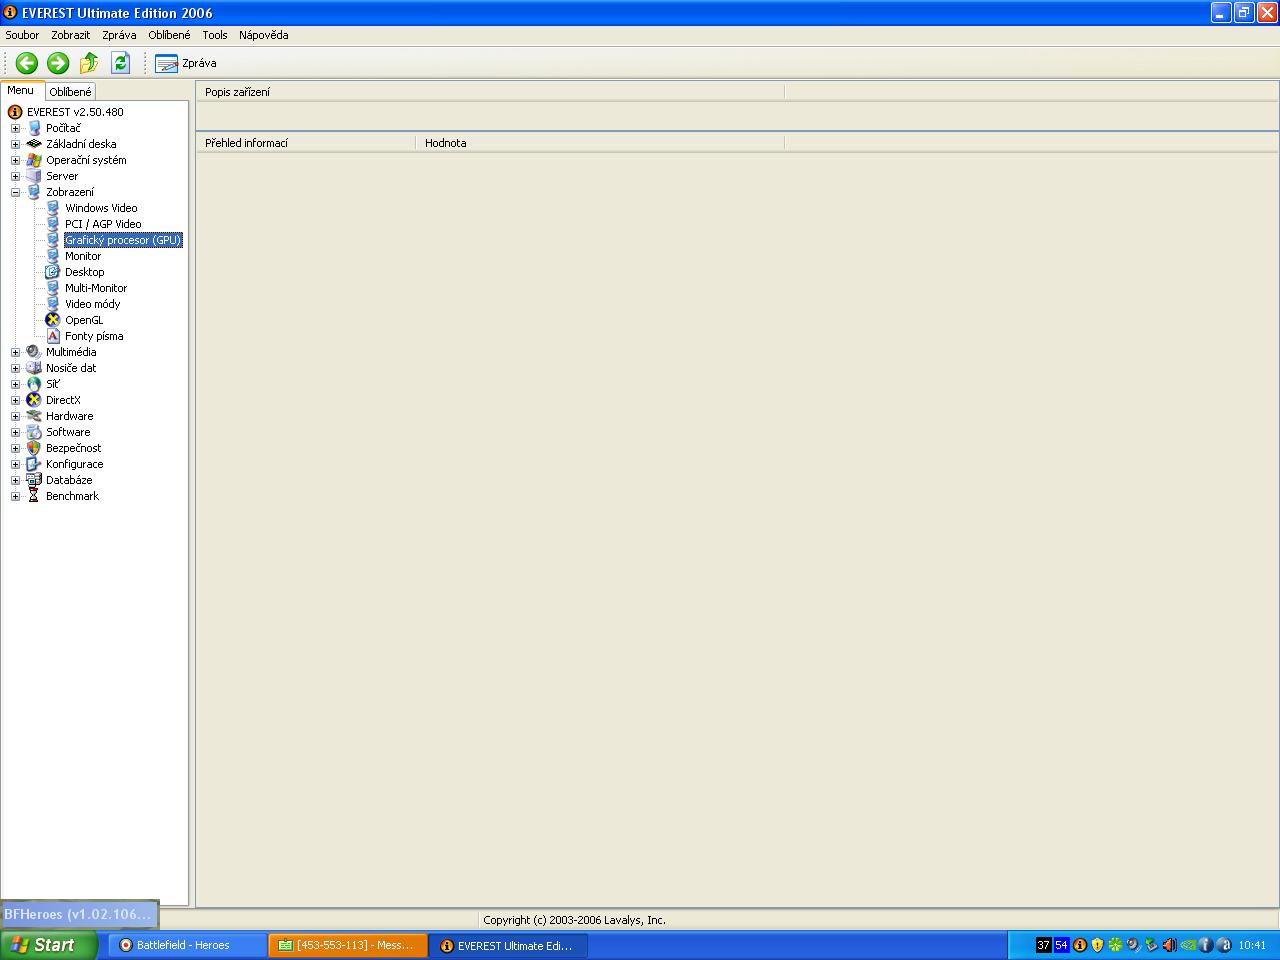This screenshot has width=1280, height=960.
Task: Expand the Základní deska tree node
Action: tap(15, 144)
